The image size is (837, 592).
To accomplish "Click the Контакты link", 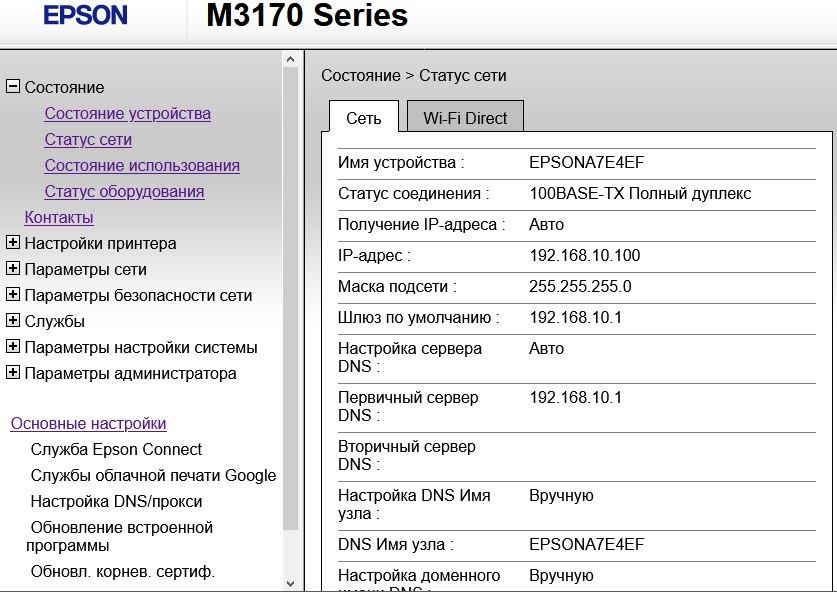I will (x=59, y=217).
